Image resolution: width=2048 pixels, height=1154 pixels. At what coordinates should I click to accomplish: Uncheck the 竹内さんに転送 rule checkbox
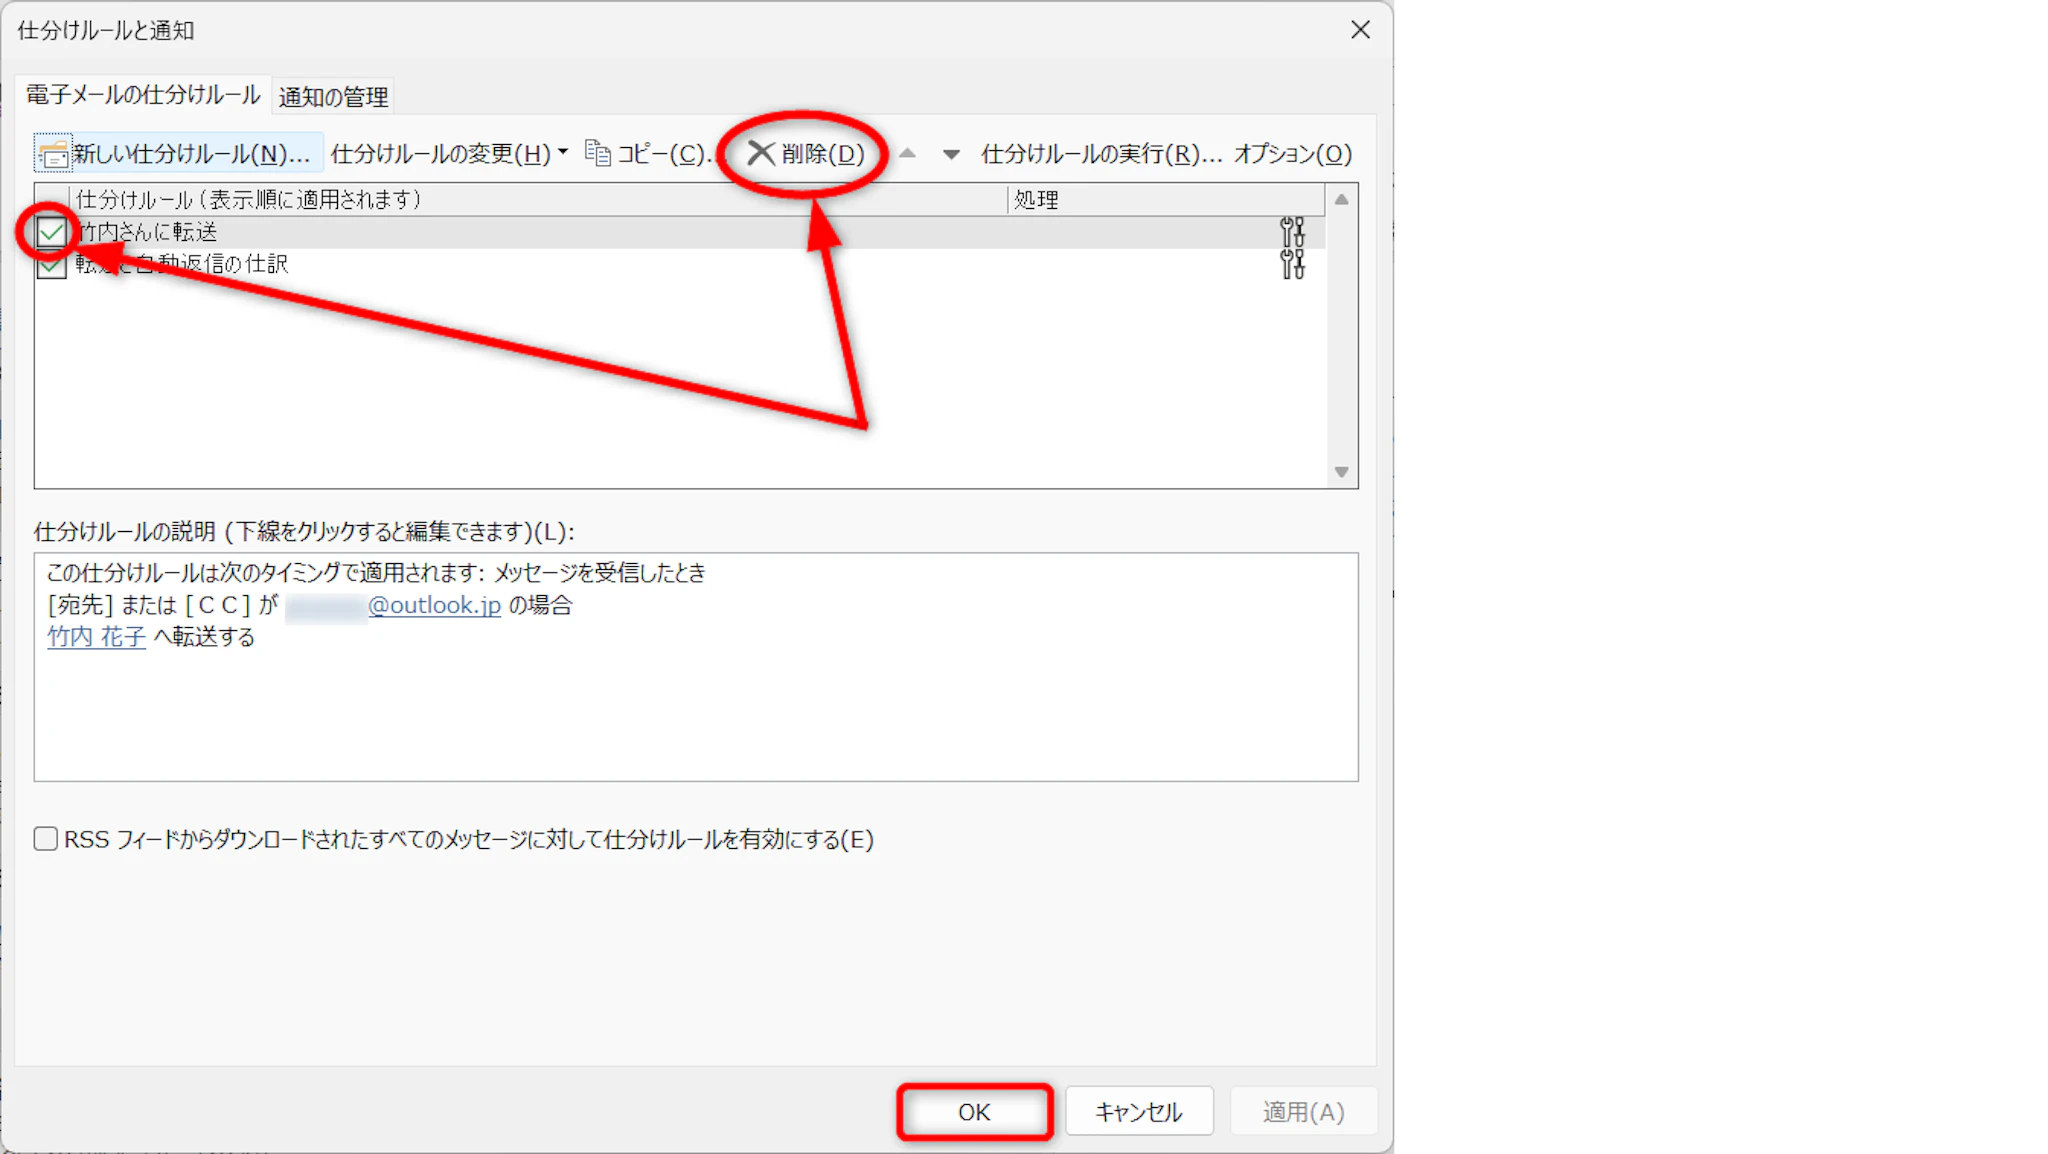(51, 233)
